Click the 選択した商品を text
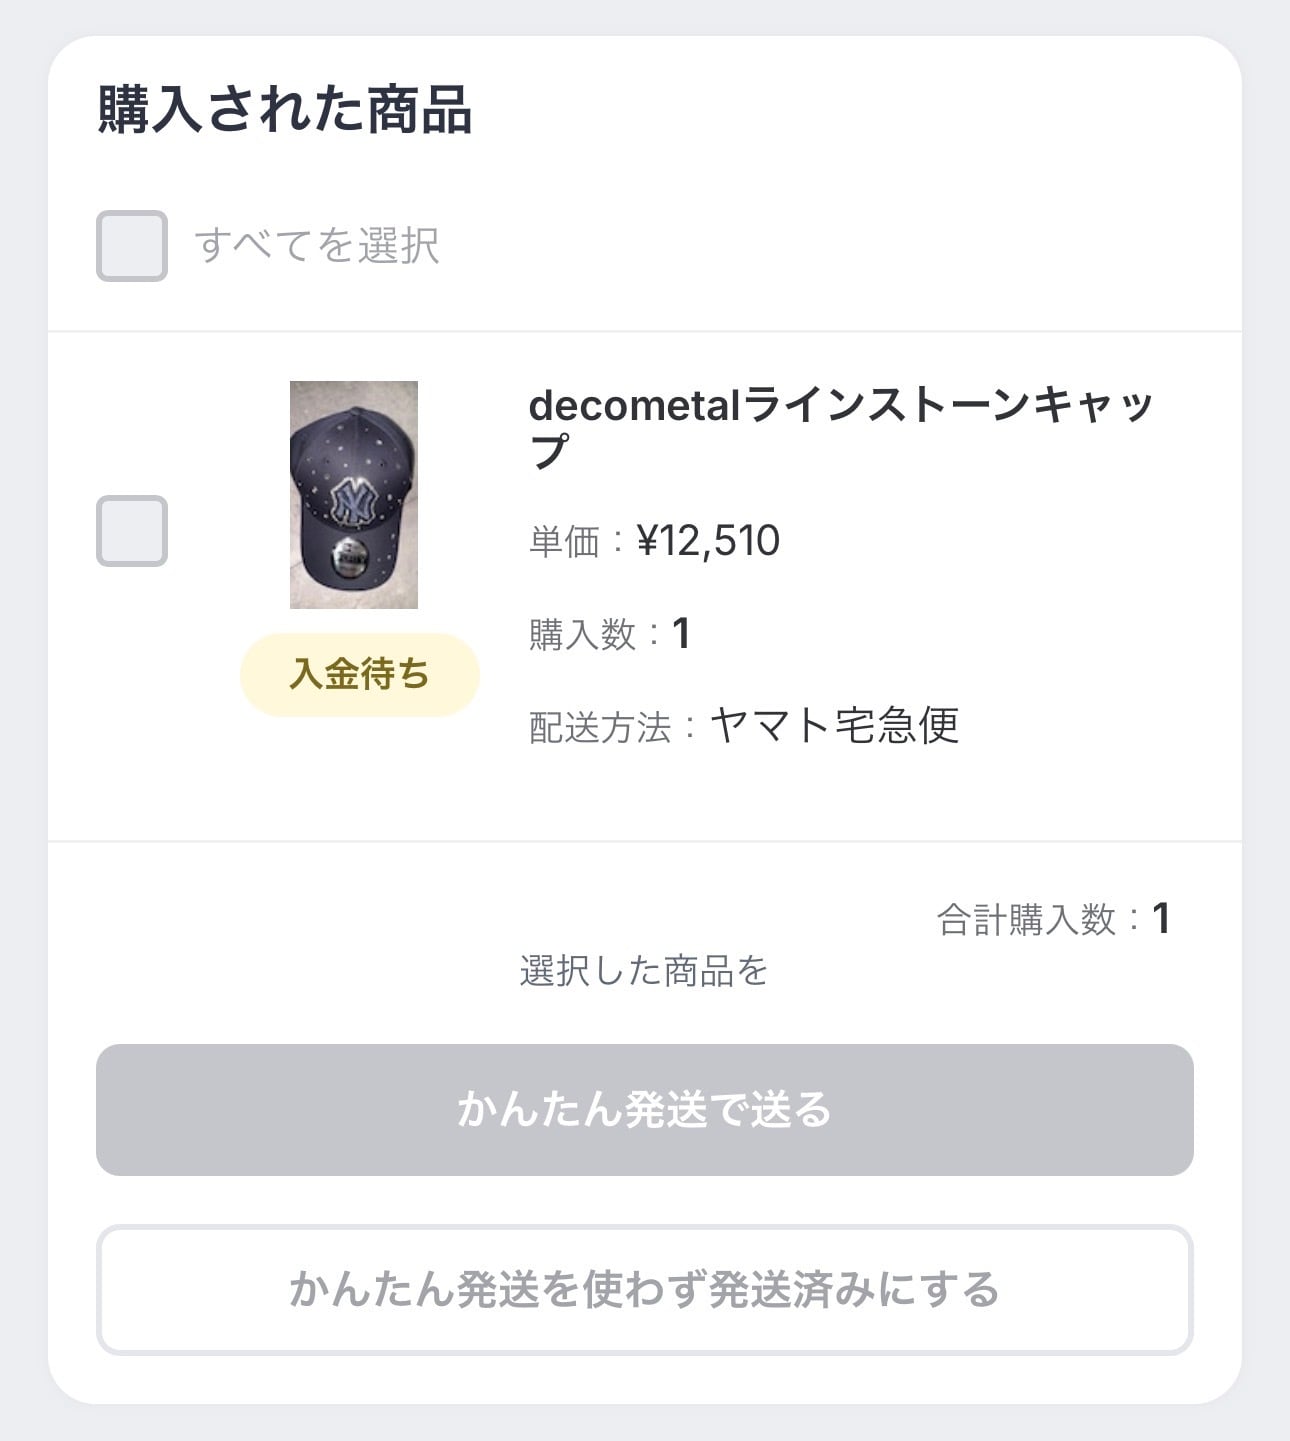This screenshot has width=1290, height=1441. [644, 971]
